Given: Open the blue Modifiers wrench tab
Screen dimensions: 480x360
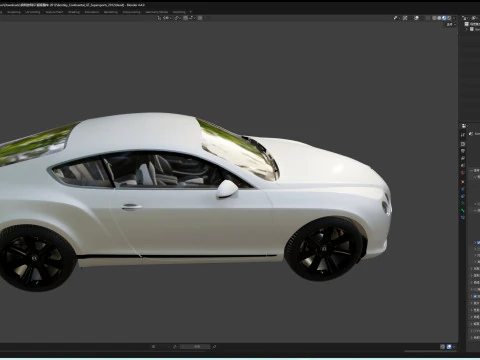Looking at the screenshot, I should pos(463,189).
